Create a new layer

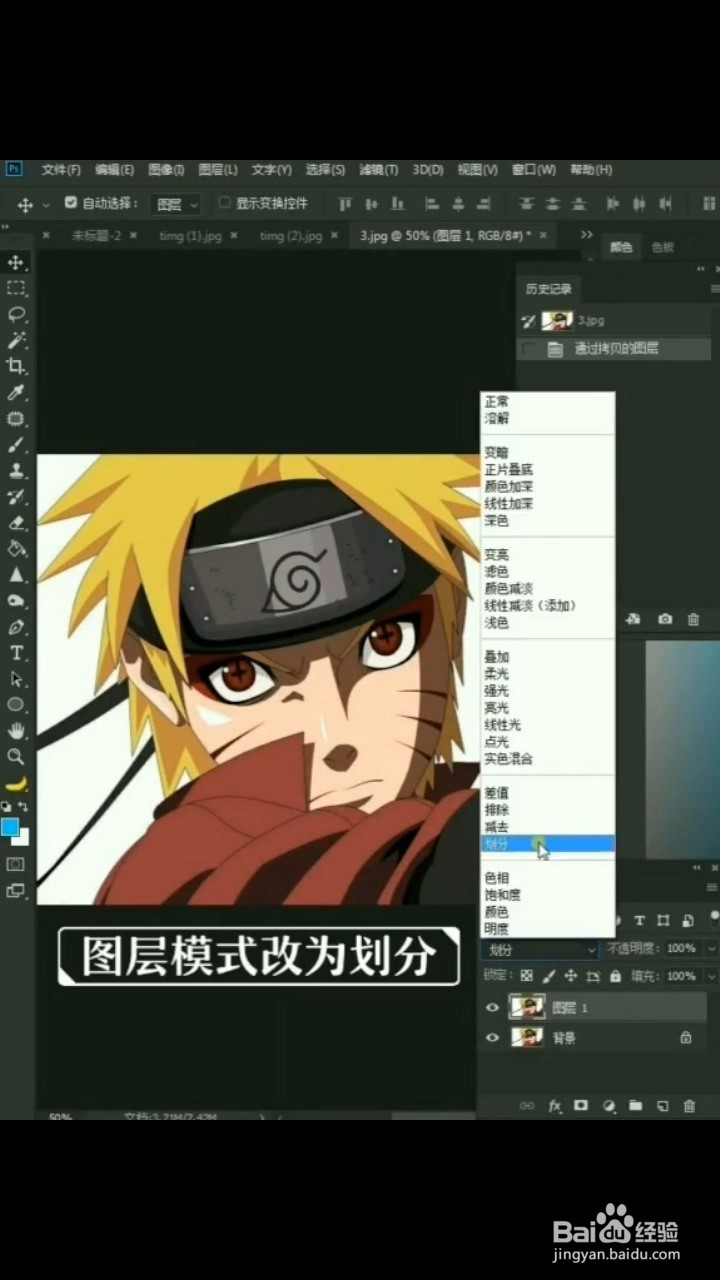[662, 1105]
